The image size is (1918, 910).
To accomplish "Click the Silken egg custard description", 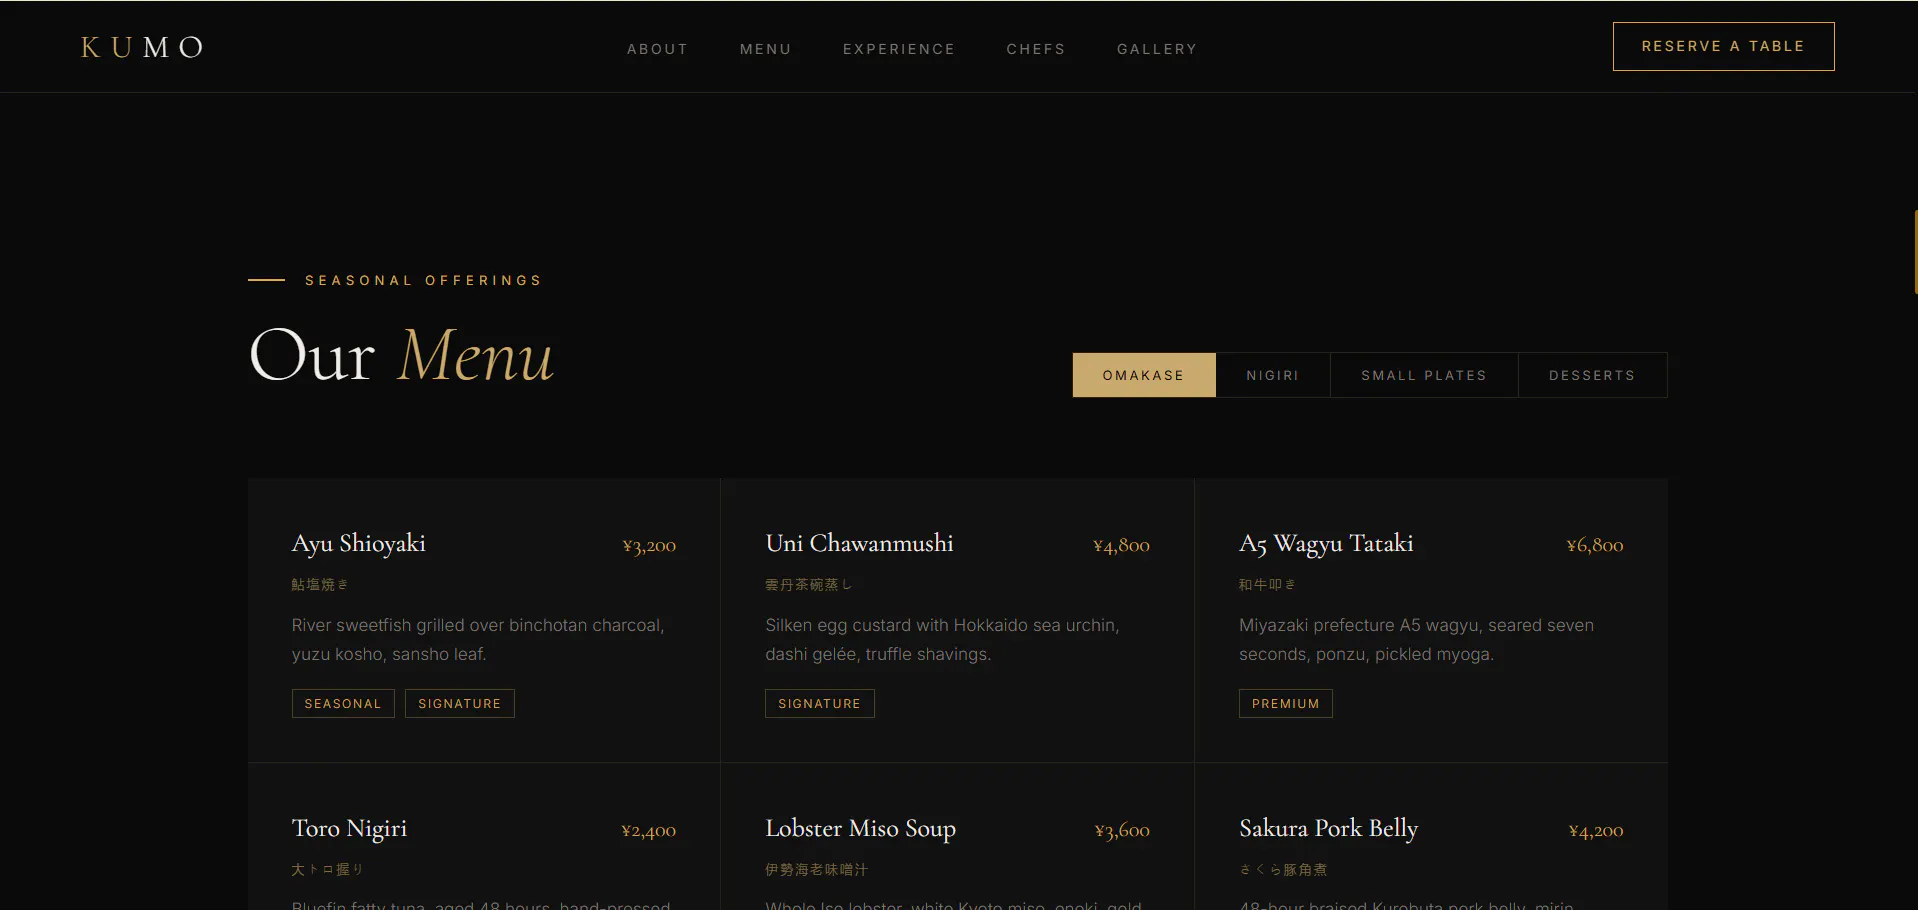I will tap(942, 639).
